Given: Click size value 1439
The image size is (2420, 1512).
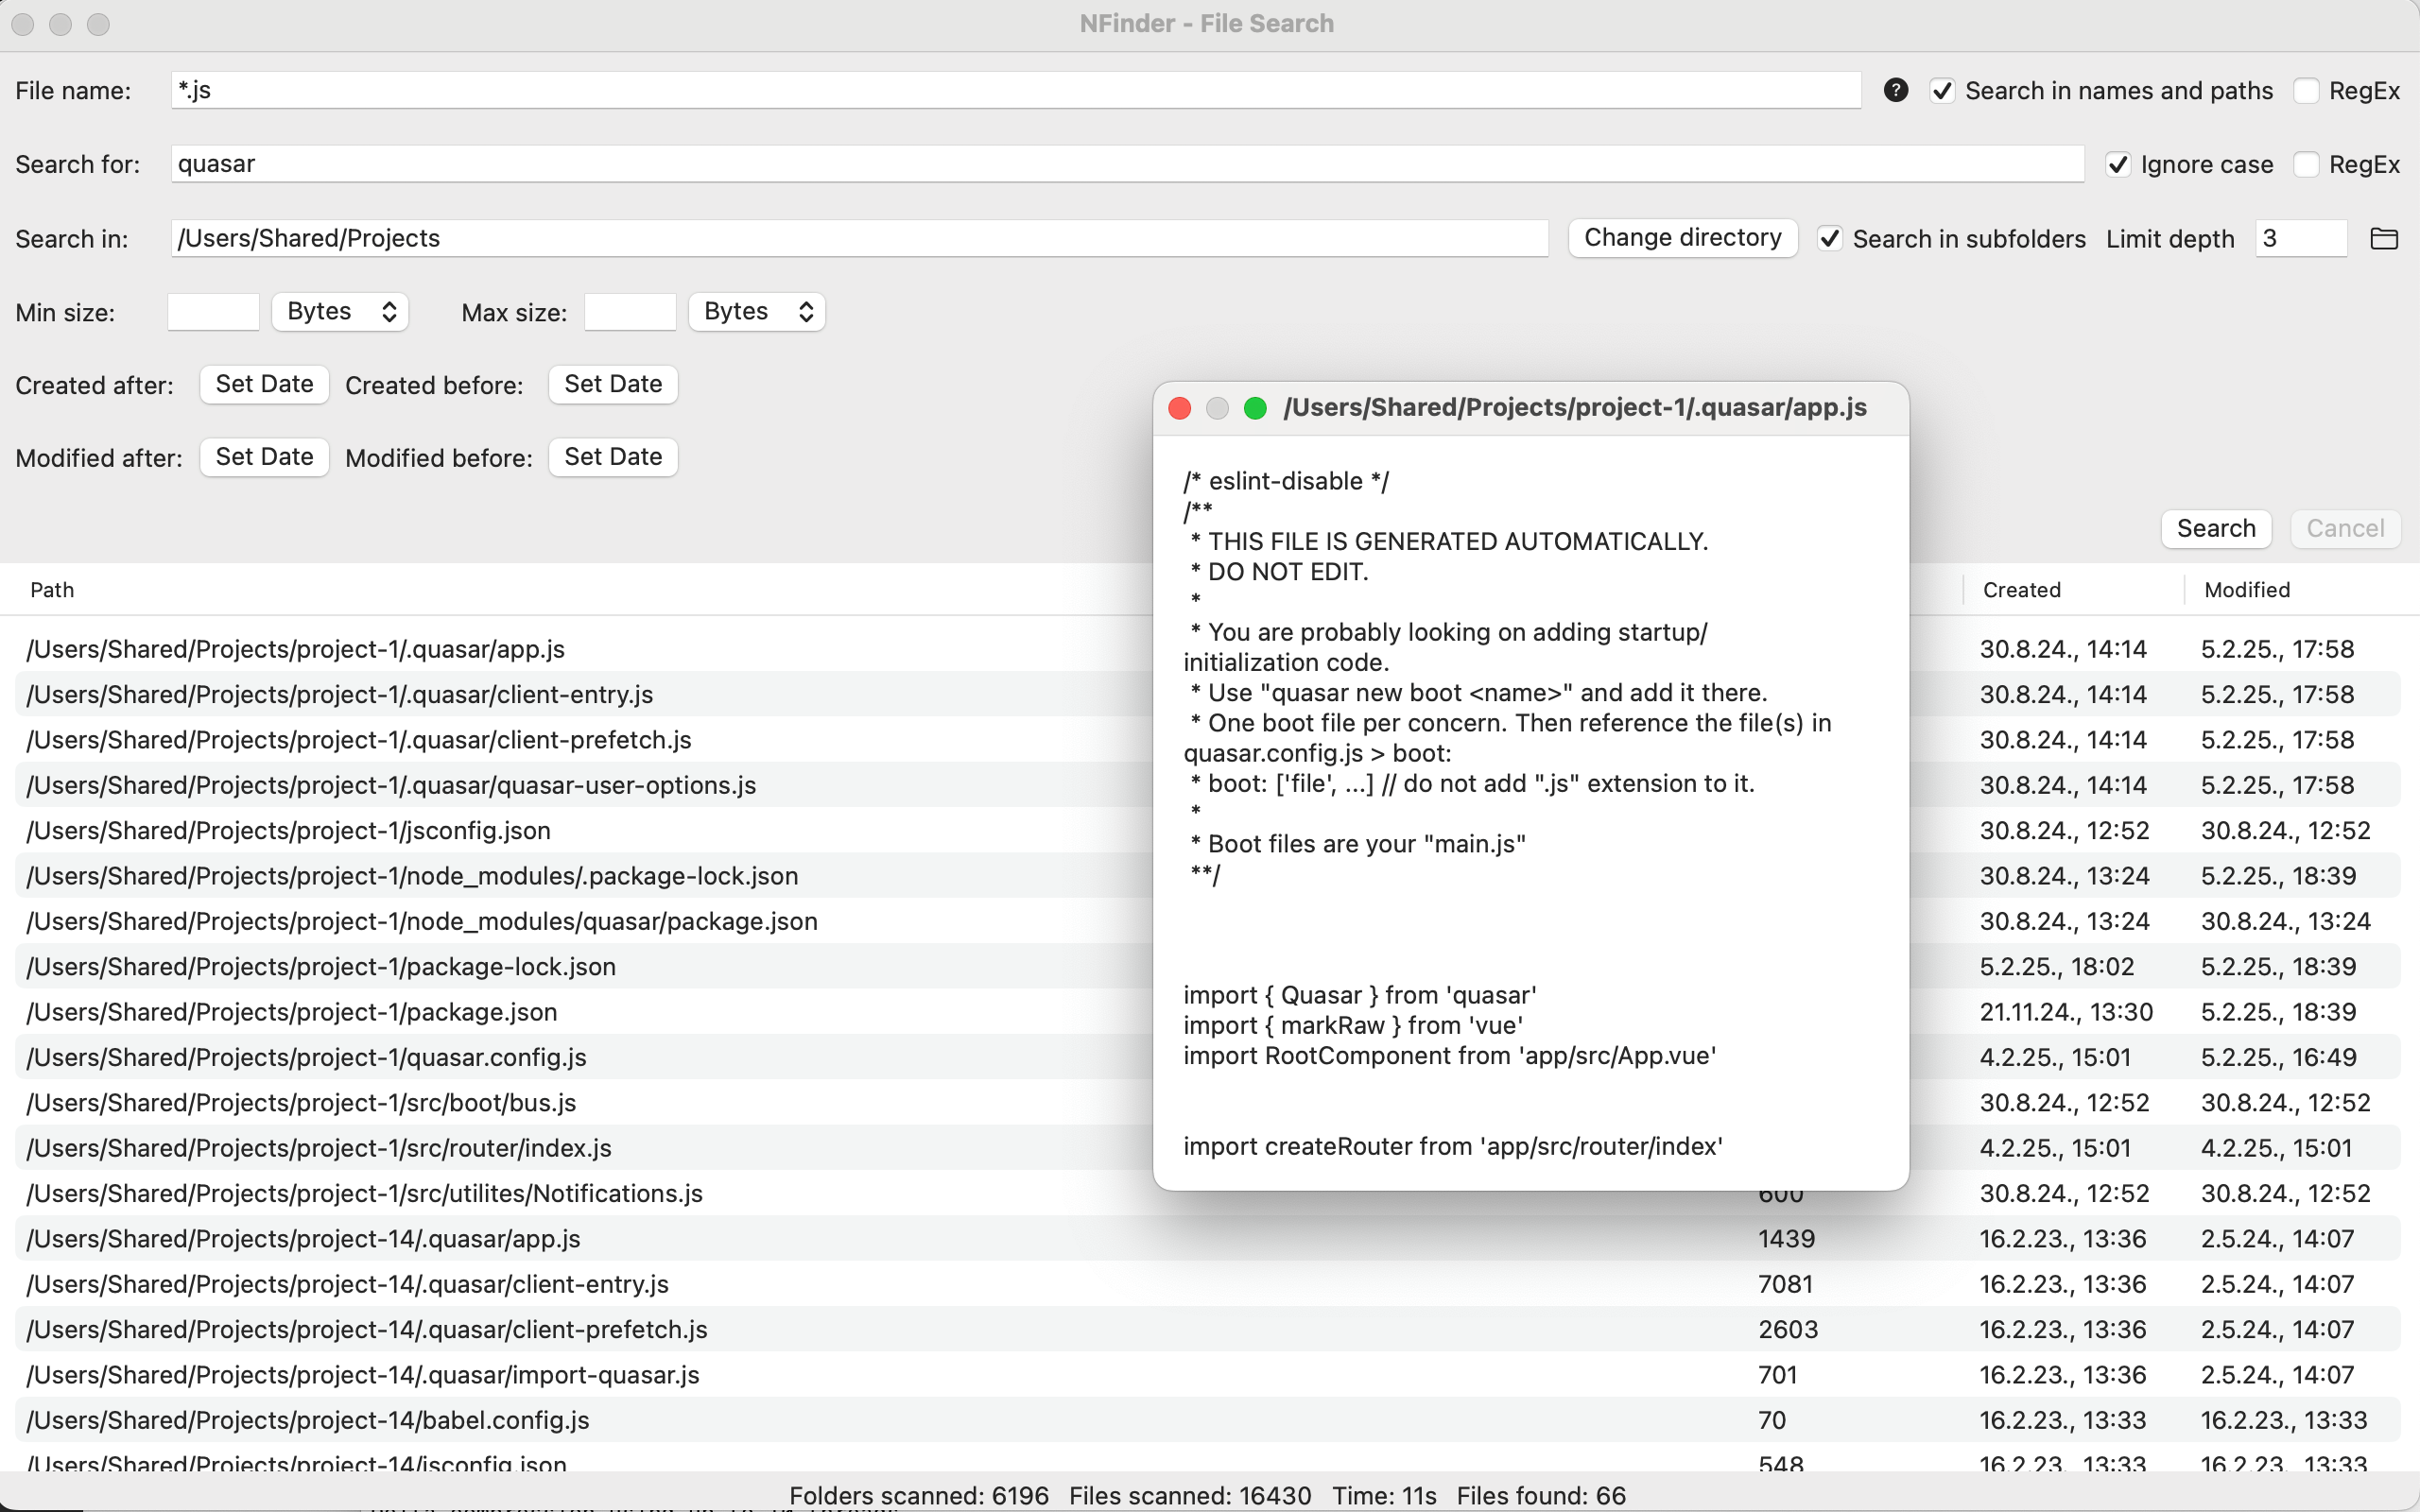Looking at the screenshot, I should pyautogui.click(x=1786, y=1238).
